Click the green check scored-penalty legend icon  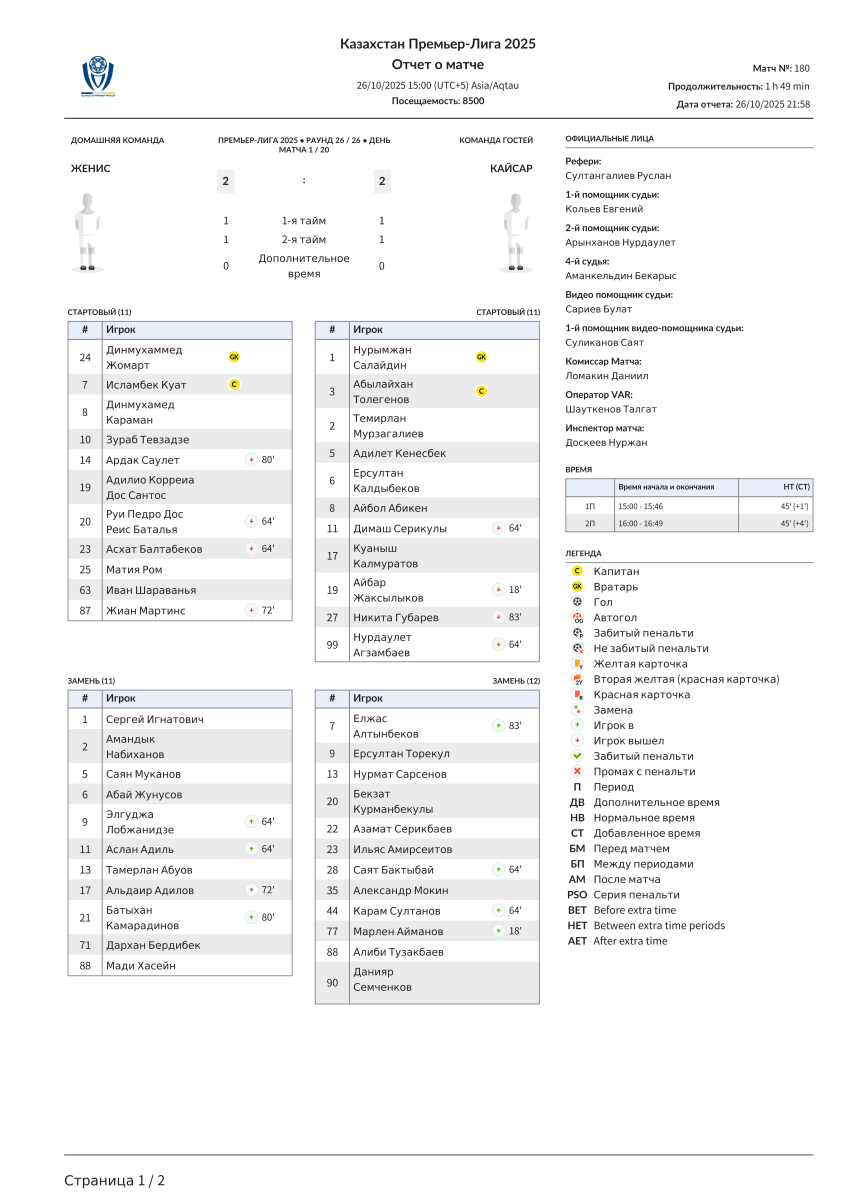click(x=577, y=756)
